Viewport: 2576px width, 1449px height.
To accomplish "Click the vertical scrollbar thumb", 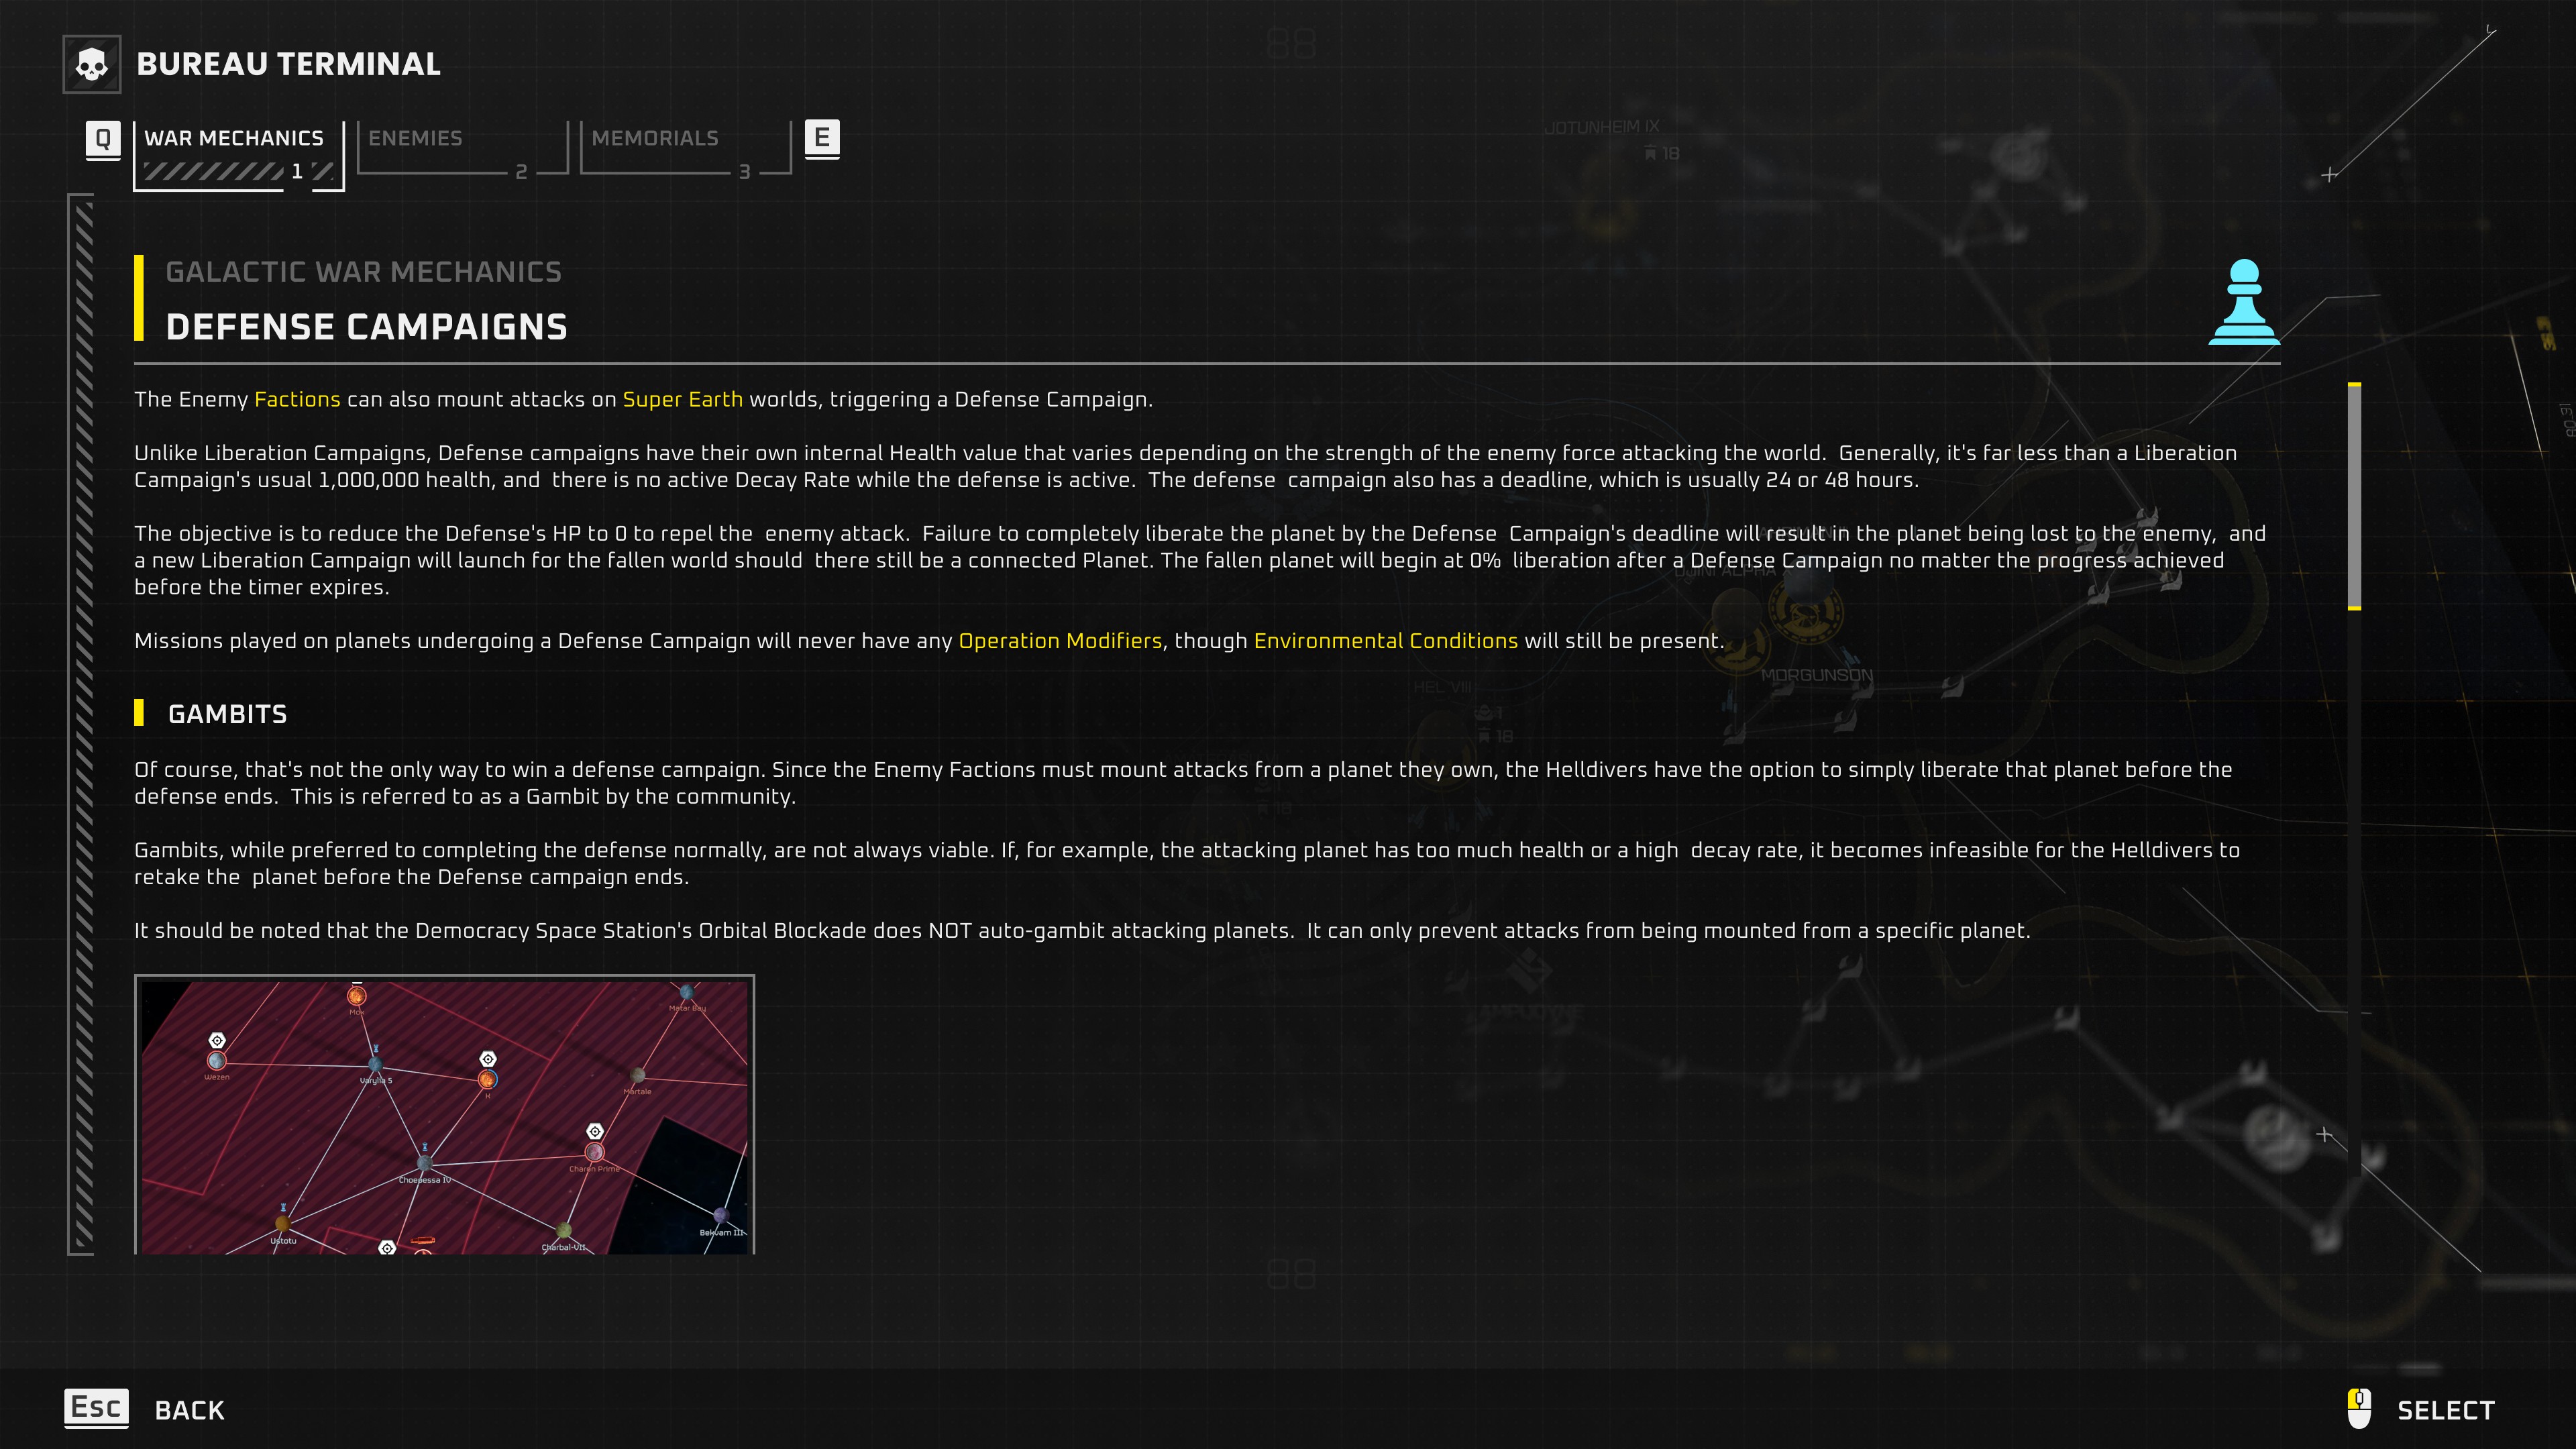I will coord(2354,496).
